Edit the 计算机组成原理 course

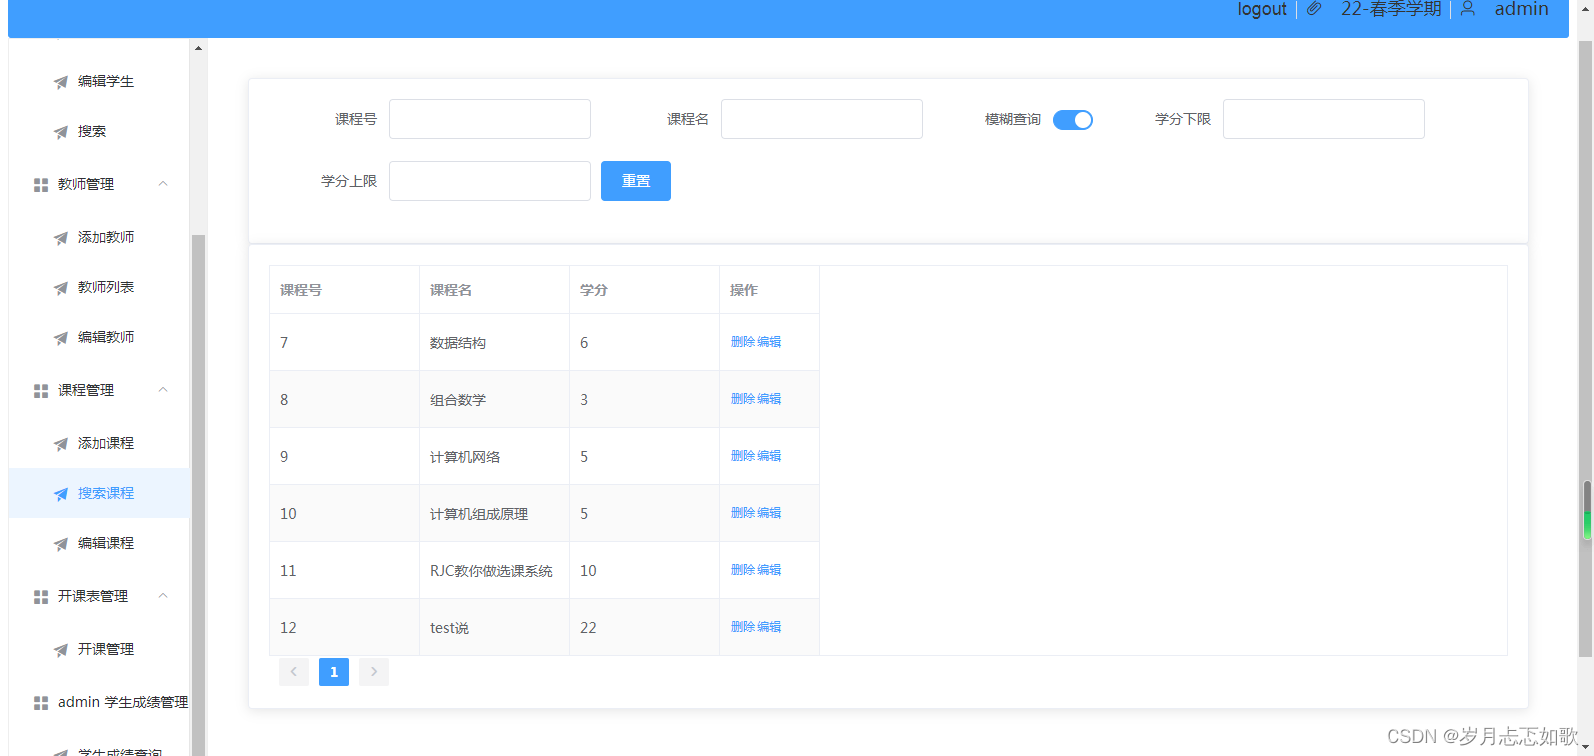[769, 513]
